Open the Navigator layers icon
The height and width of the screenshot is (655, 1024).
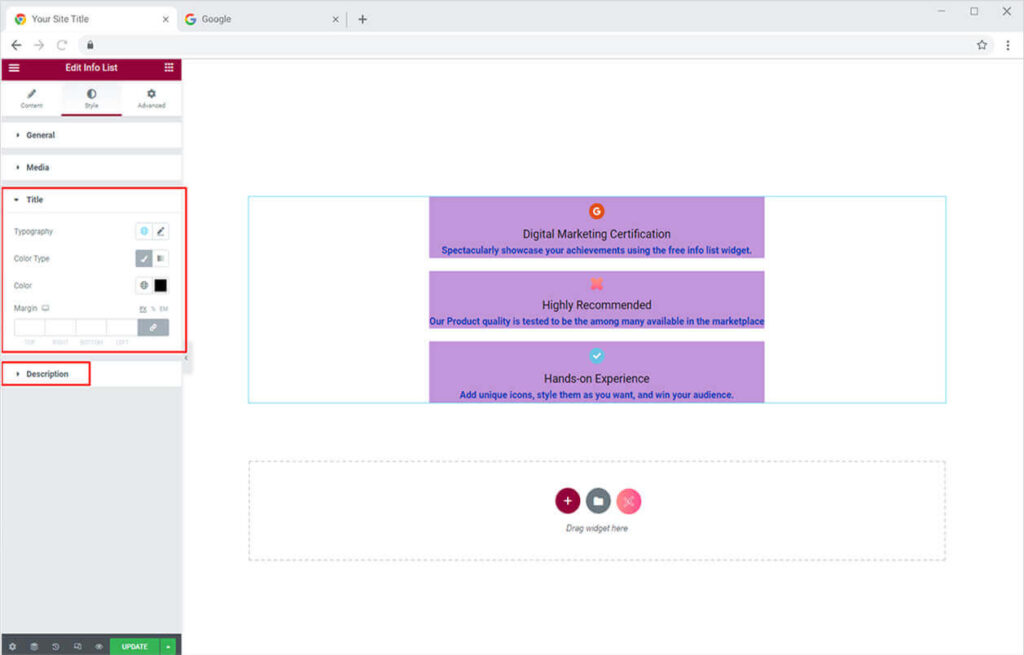34,646
